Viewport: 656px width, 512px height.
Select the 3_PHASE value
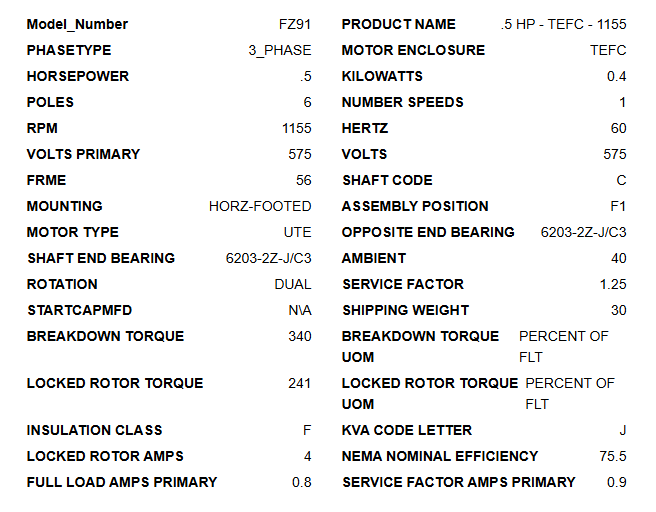280,50
